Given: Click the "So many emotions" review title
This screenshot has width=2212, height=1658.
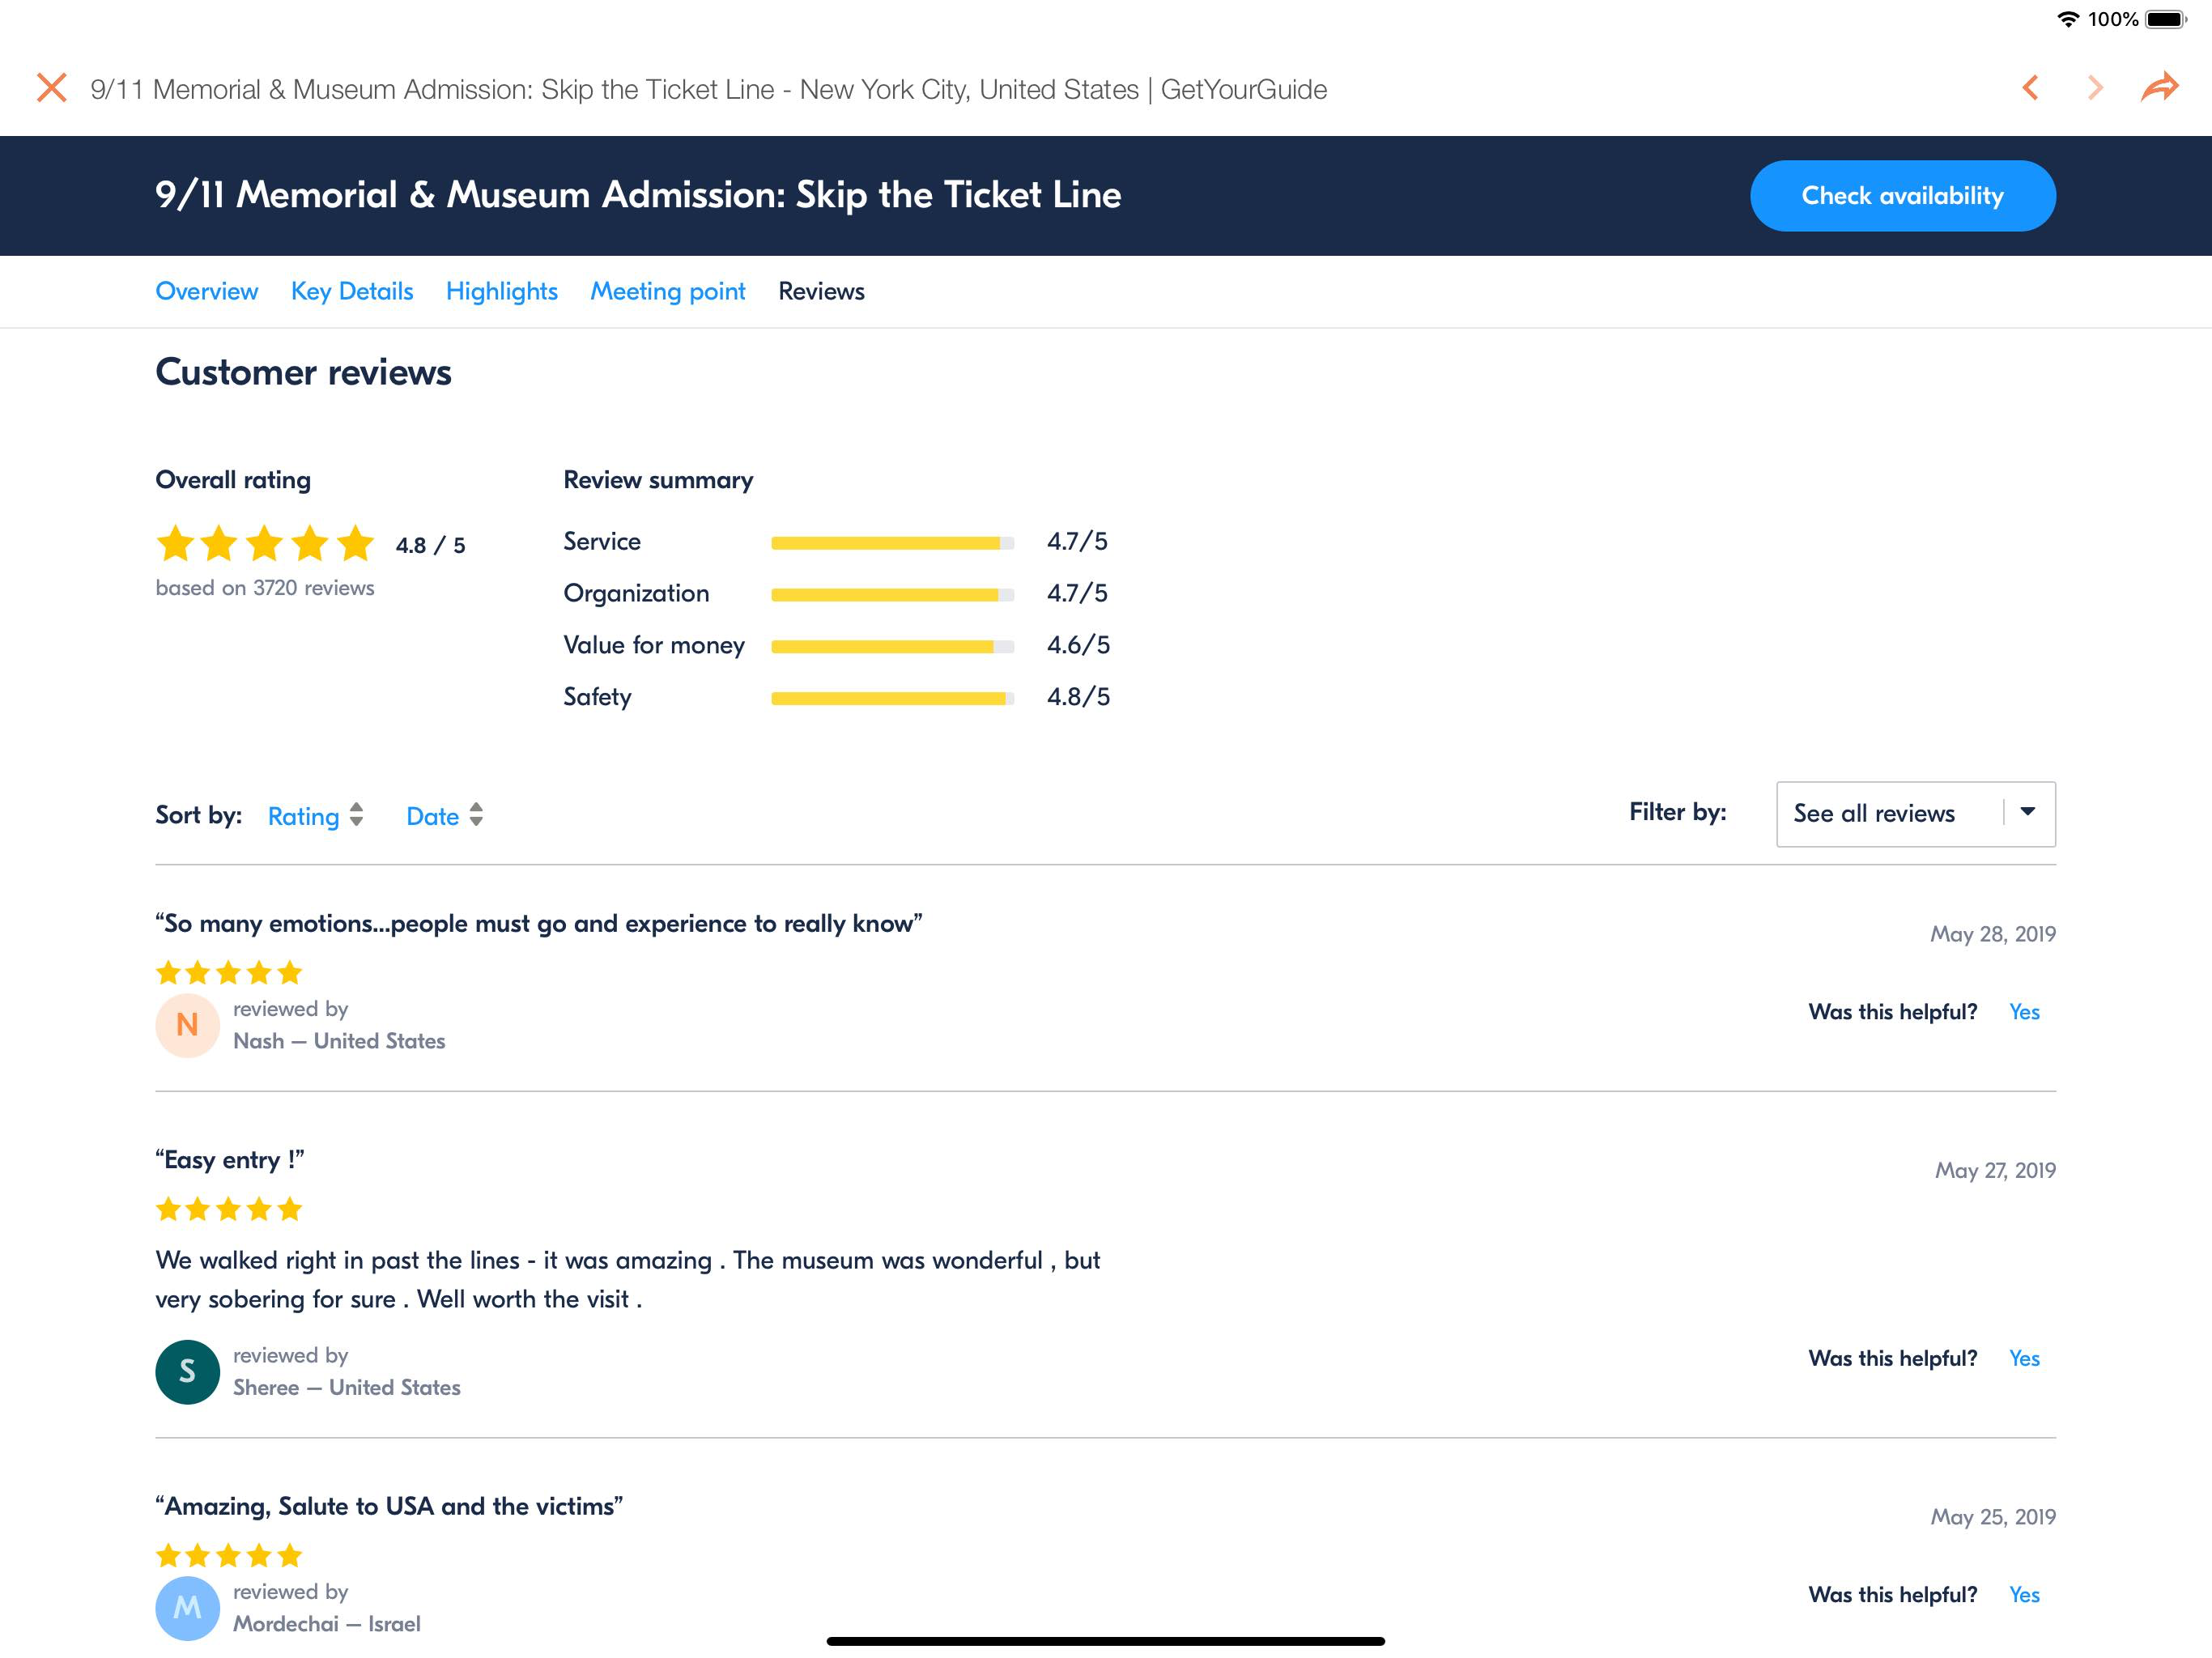Looking at the screenshot, I should click(539, 923).
